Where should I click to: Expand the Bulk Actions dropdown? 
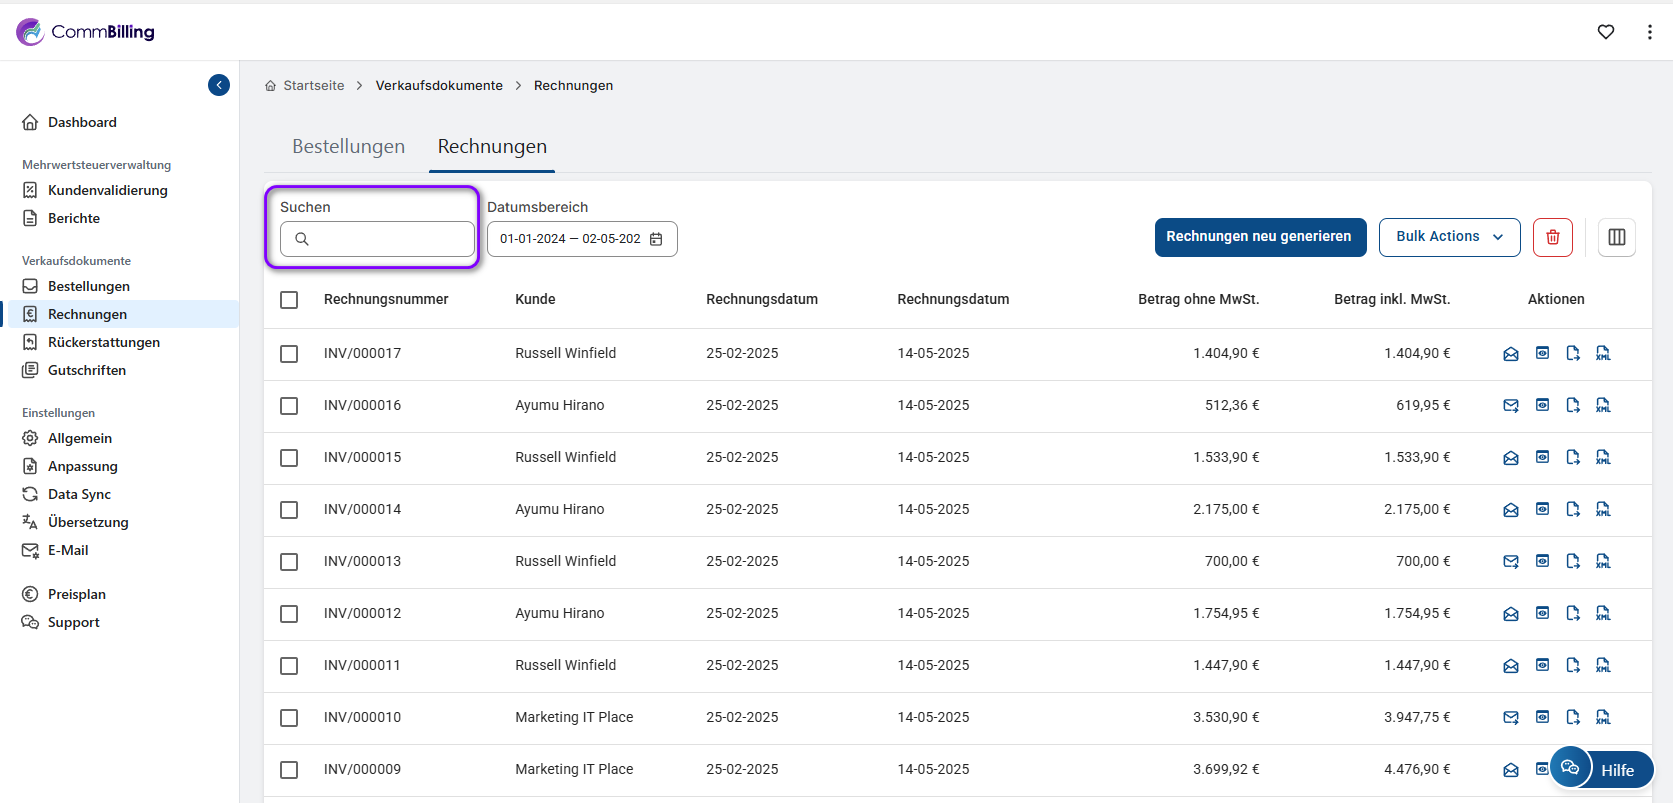point(1449,237)
